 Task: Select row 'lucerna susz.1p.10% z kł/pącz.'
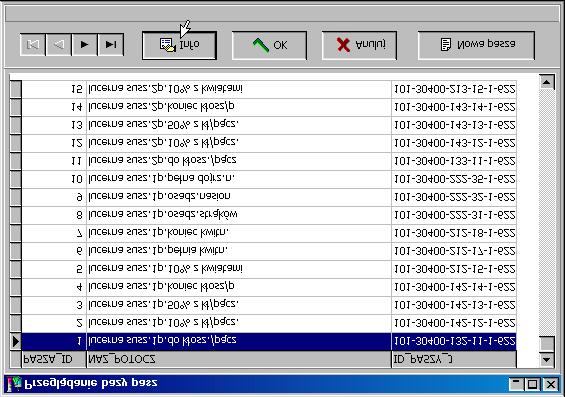pyautogui.click(x=269, y=323)
